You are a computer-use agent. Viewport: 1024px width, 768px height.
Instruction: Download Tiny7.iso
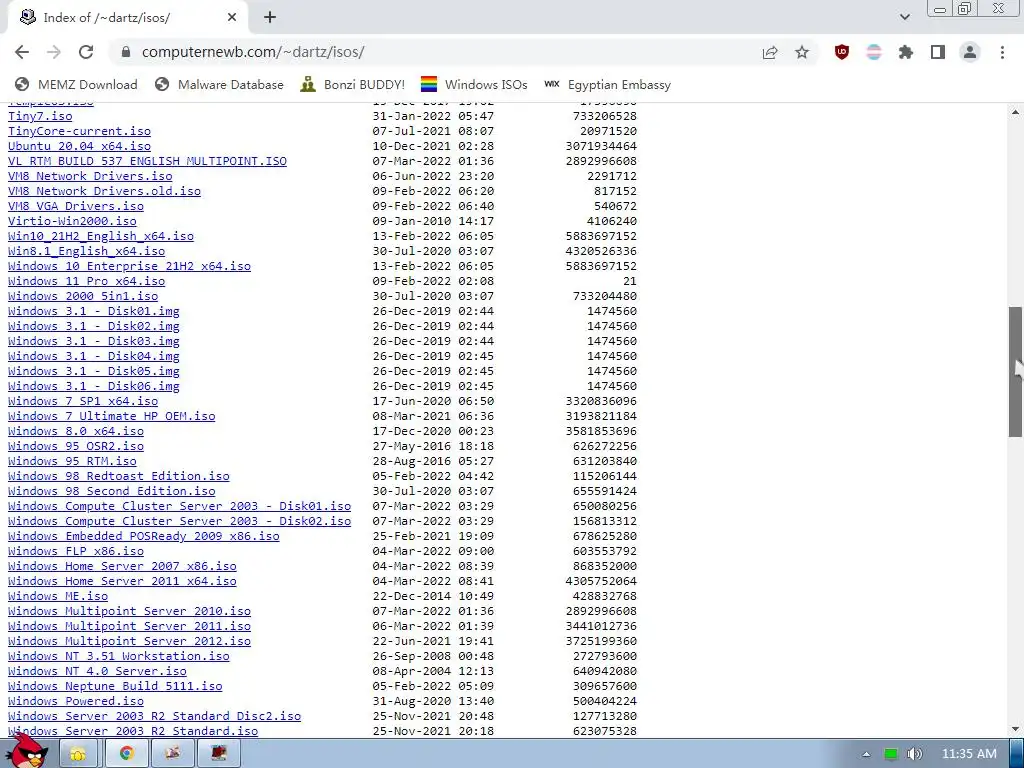tap(40, 116)
